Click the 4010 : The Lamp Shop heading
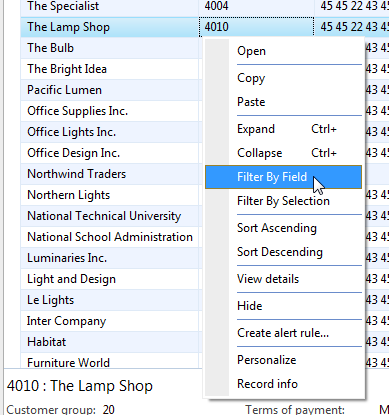Screen dimensions: 389x415 pyautogui.click(x=80, y=386)
